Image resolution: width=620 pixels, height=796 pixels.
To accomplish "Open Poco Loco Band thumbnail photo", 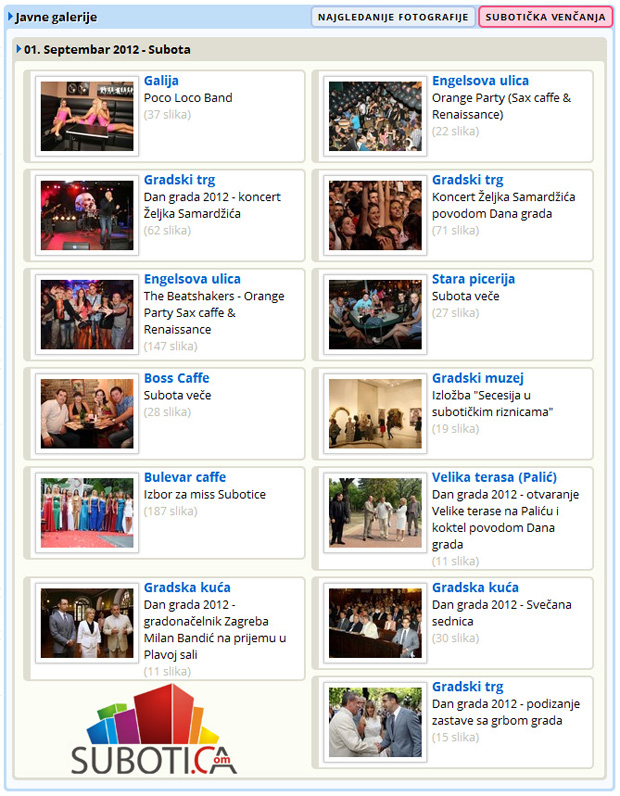I will [87, 116].
